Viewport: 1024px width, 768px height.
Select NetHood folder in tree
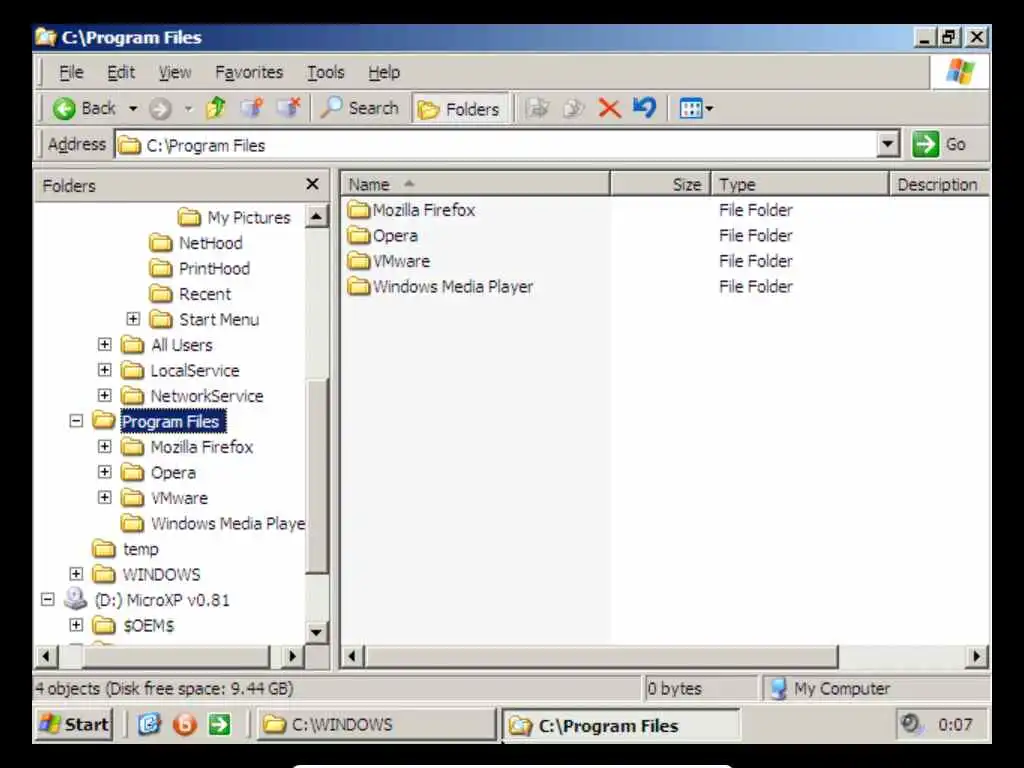(x=210, y=243)
